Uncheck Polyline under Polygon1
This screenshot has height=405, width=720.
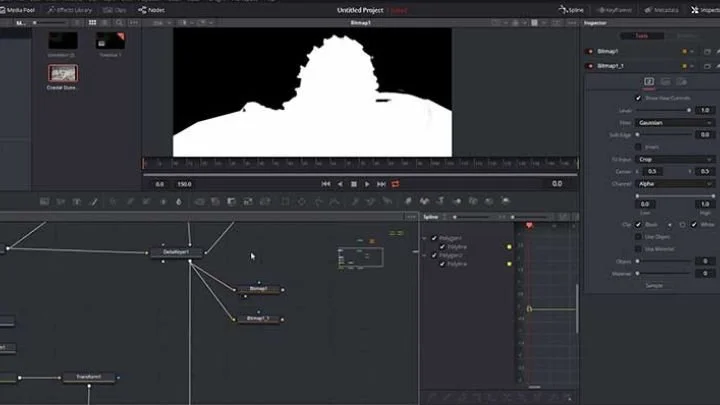click(442, 247)
